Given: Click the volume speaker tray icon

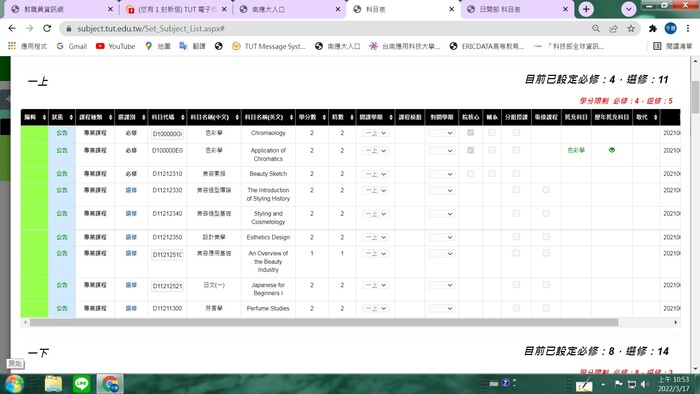Looking at the screenshot, I should pyautogui.click(x=645, y=384).
